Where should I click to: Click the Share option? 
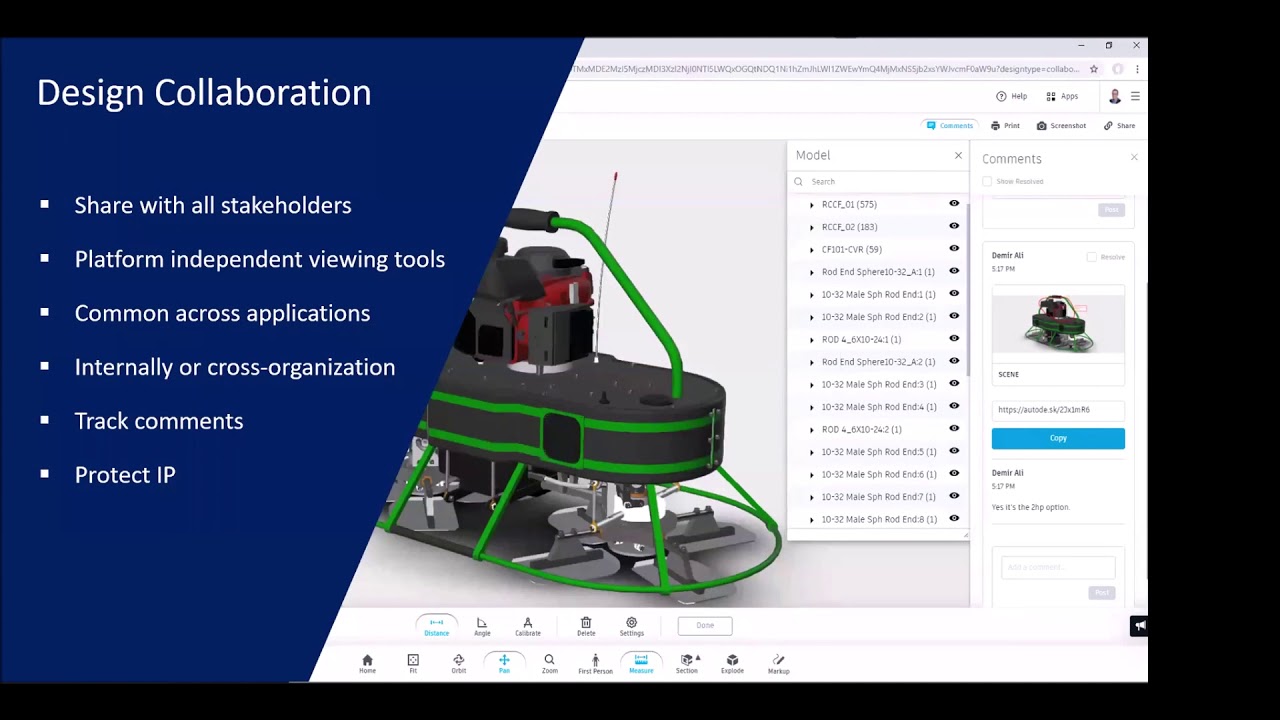(x=1119, y=126)
